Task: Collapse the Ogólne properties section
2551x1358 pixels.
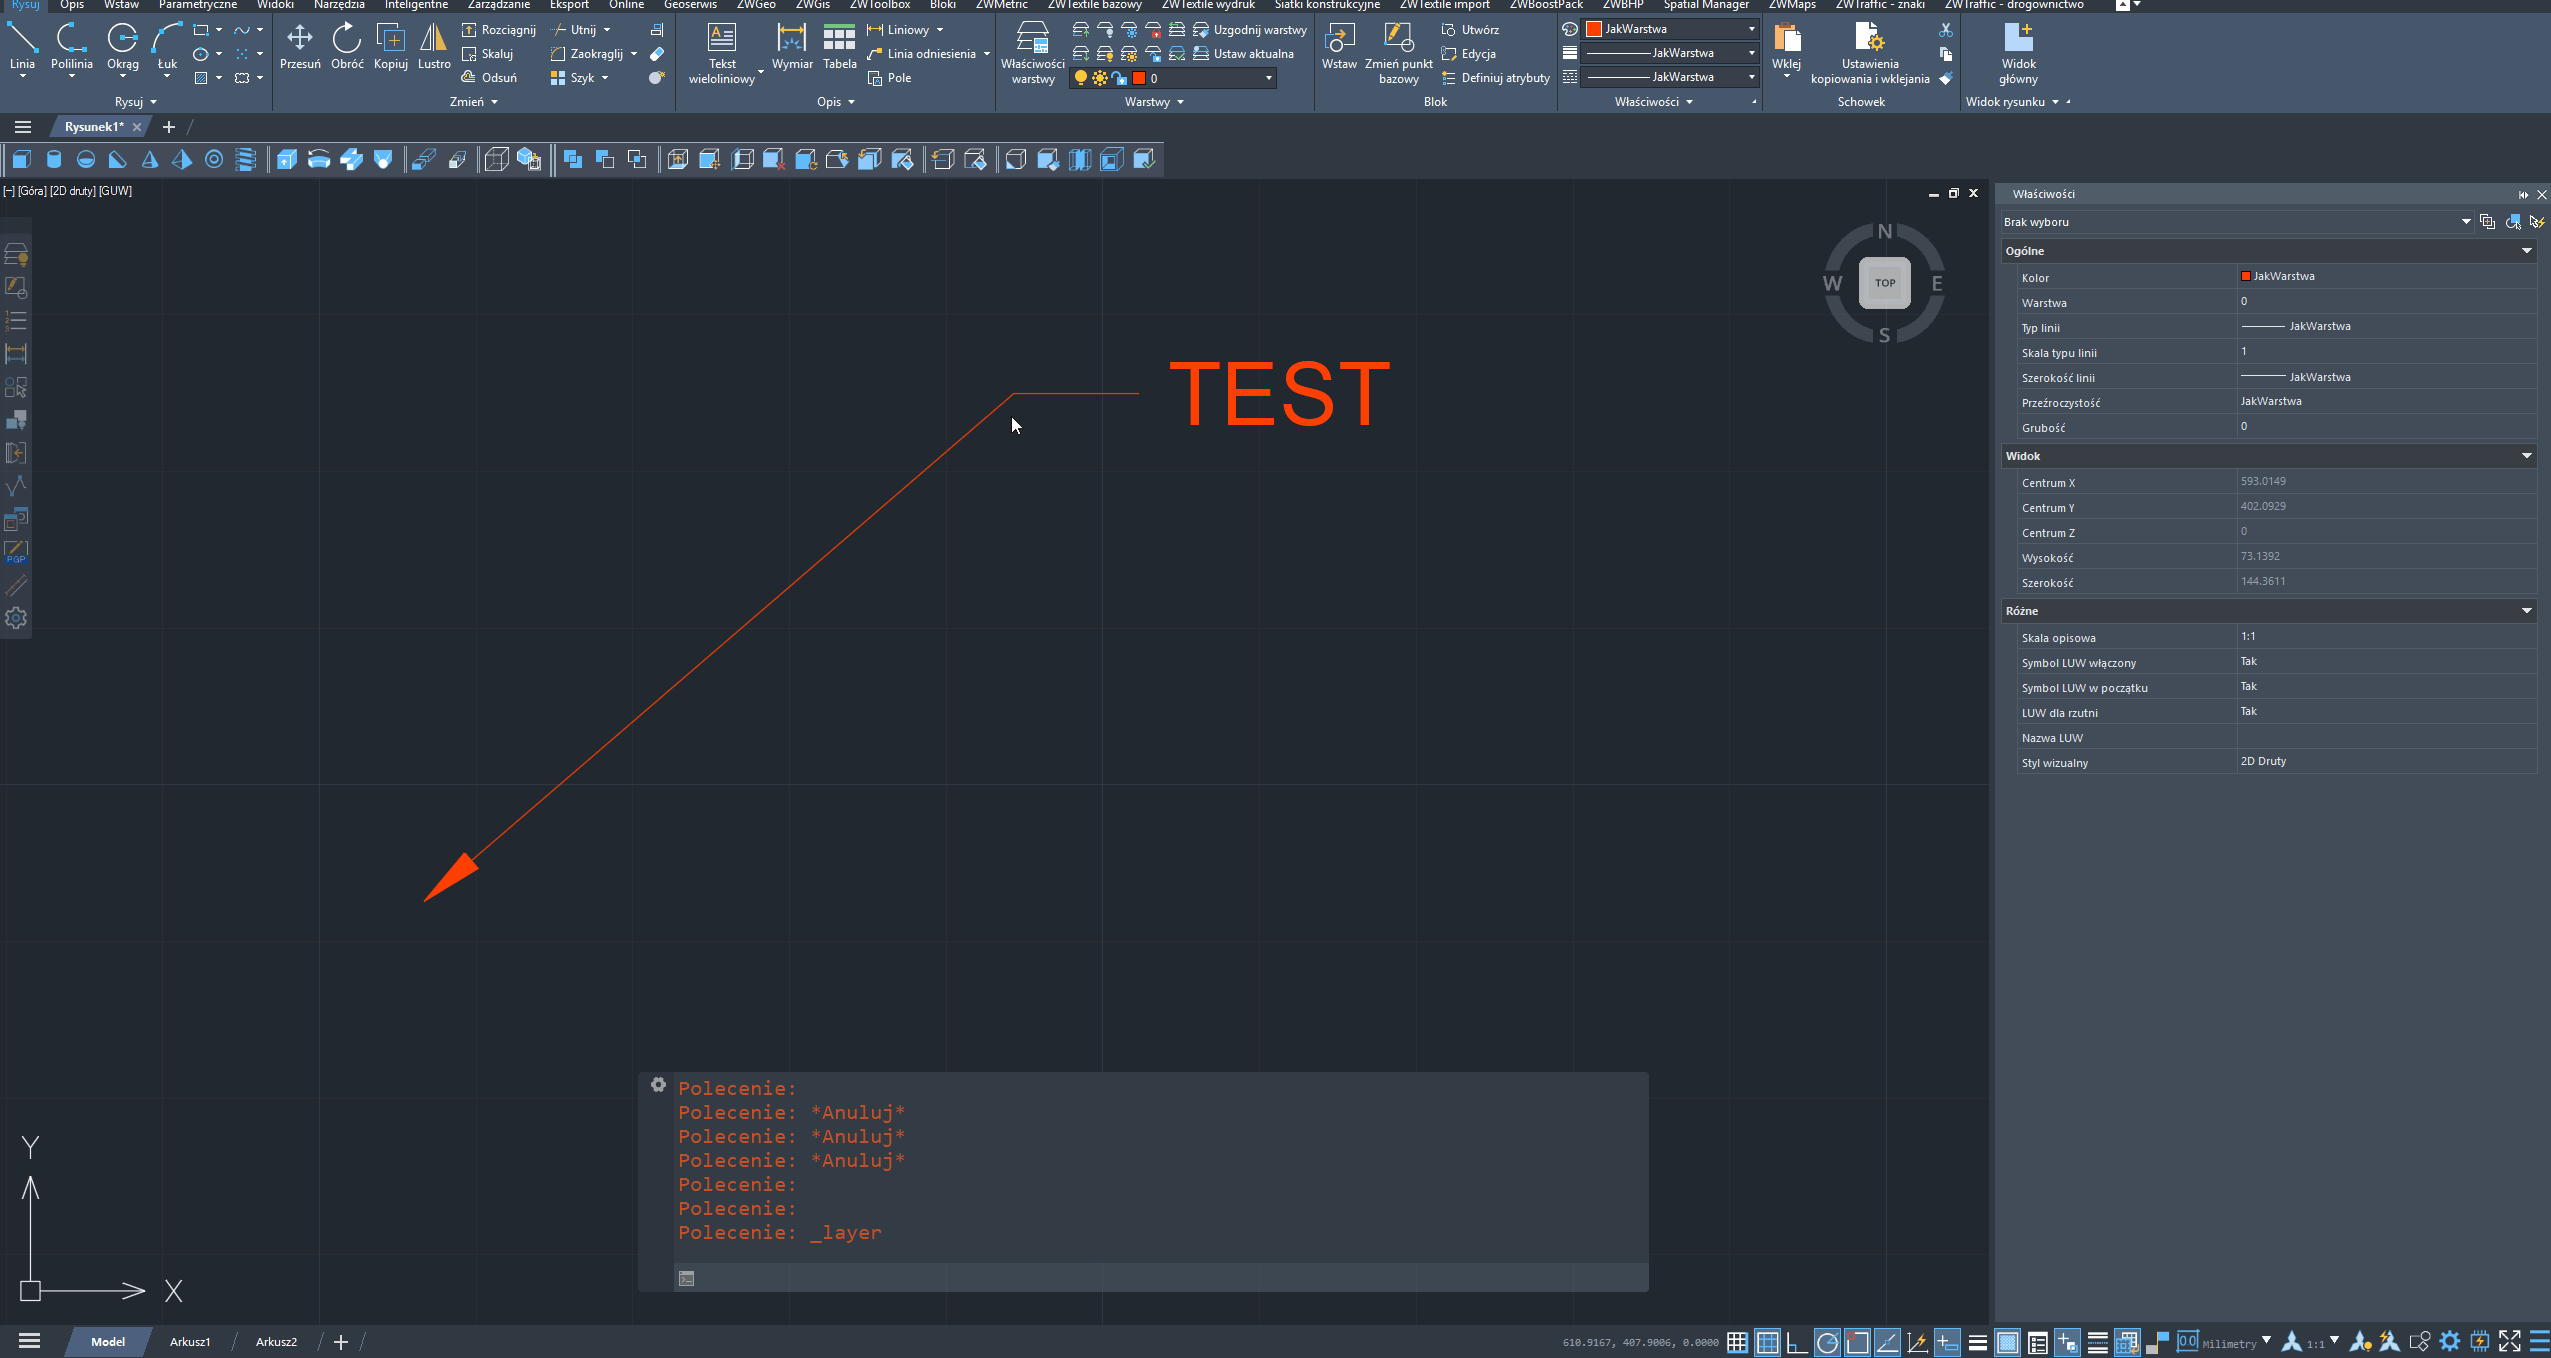Action: click(x=2526, y=251)
